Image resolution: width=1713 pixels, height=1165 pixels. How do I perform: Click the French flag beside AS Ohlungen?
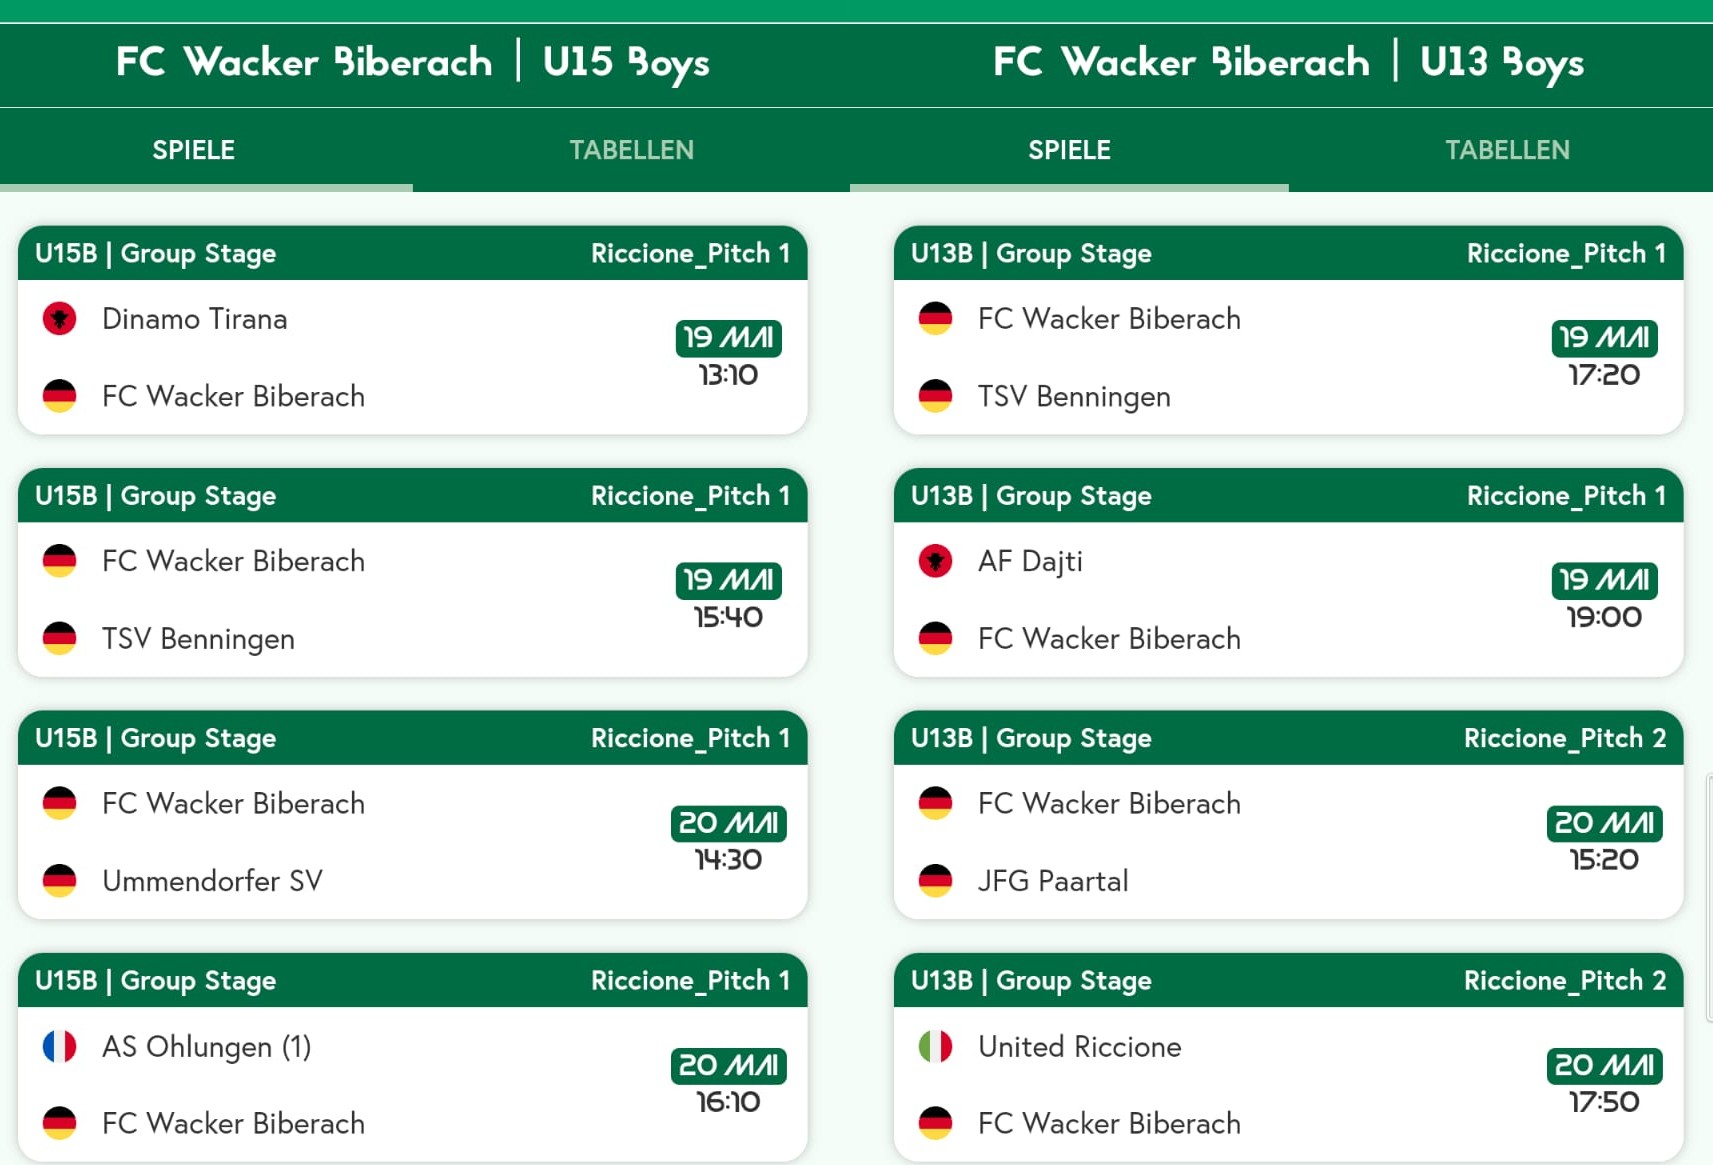coord(60,1046)
